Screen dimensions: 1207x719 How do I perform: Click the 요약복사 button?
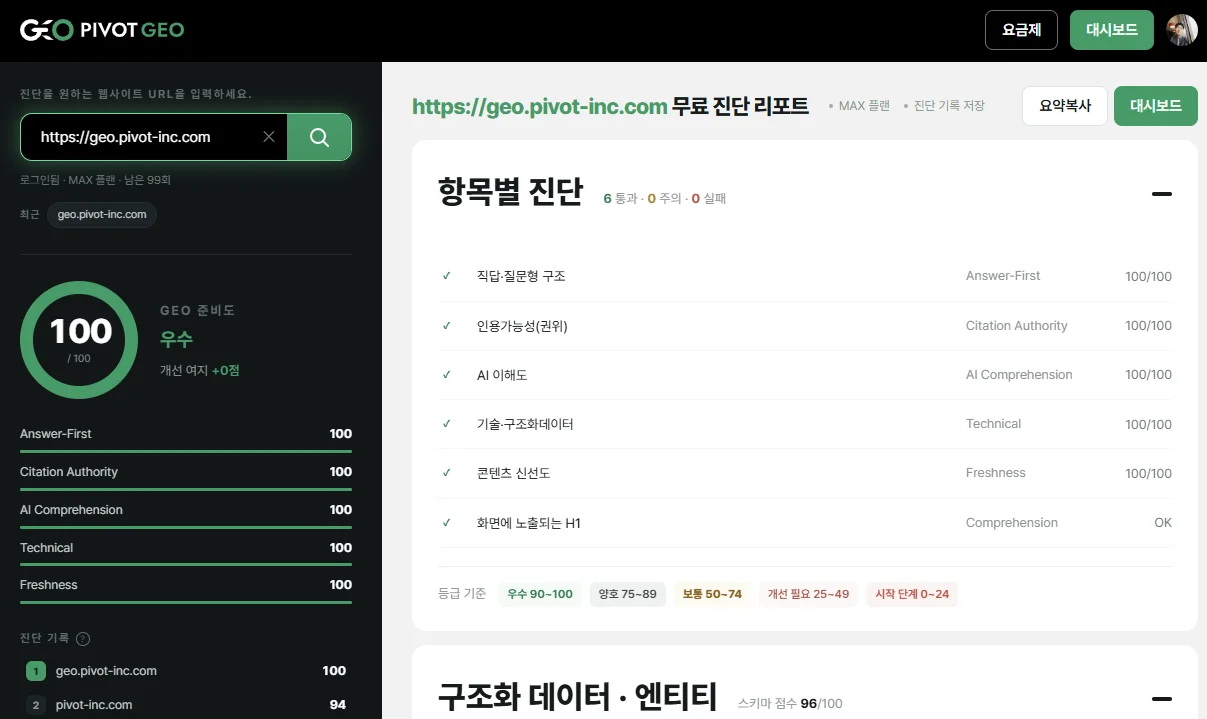1065,106
